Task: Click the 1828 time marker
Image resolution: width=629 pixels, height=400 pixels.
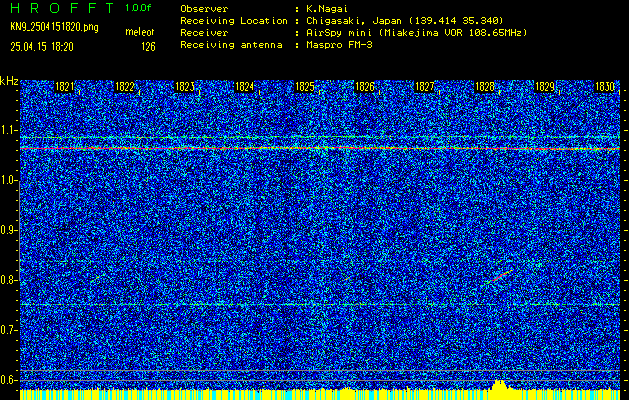Action: [485, 87]
